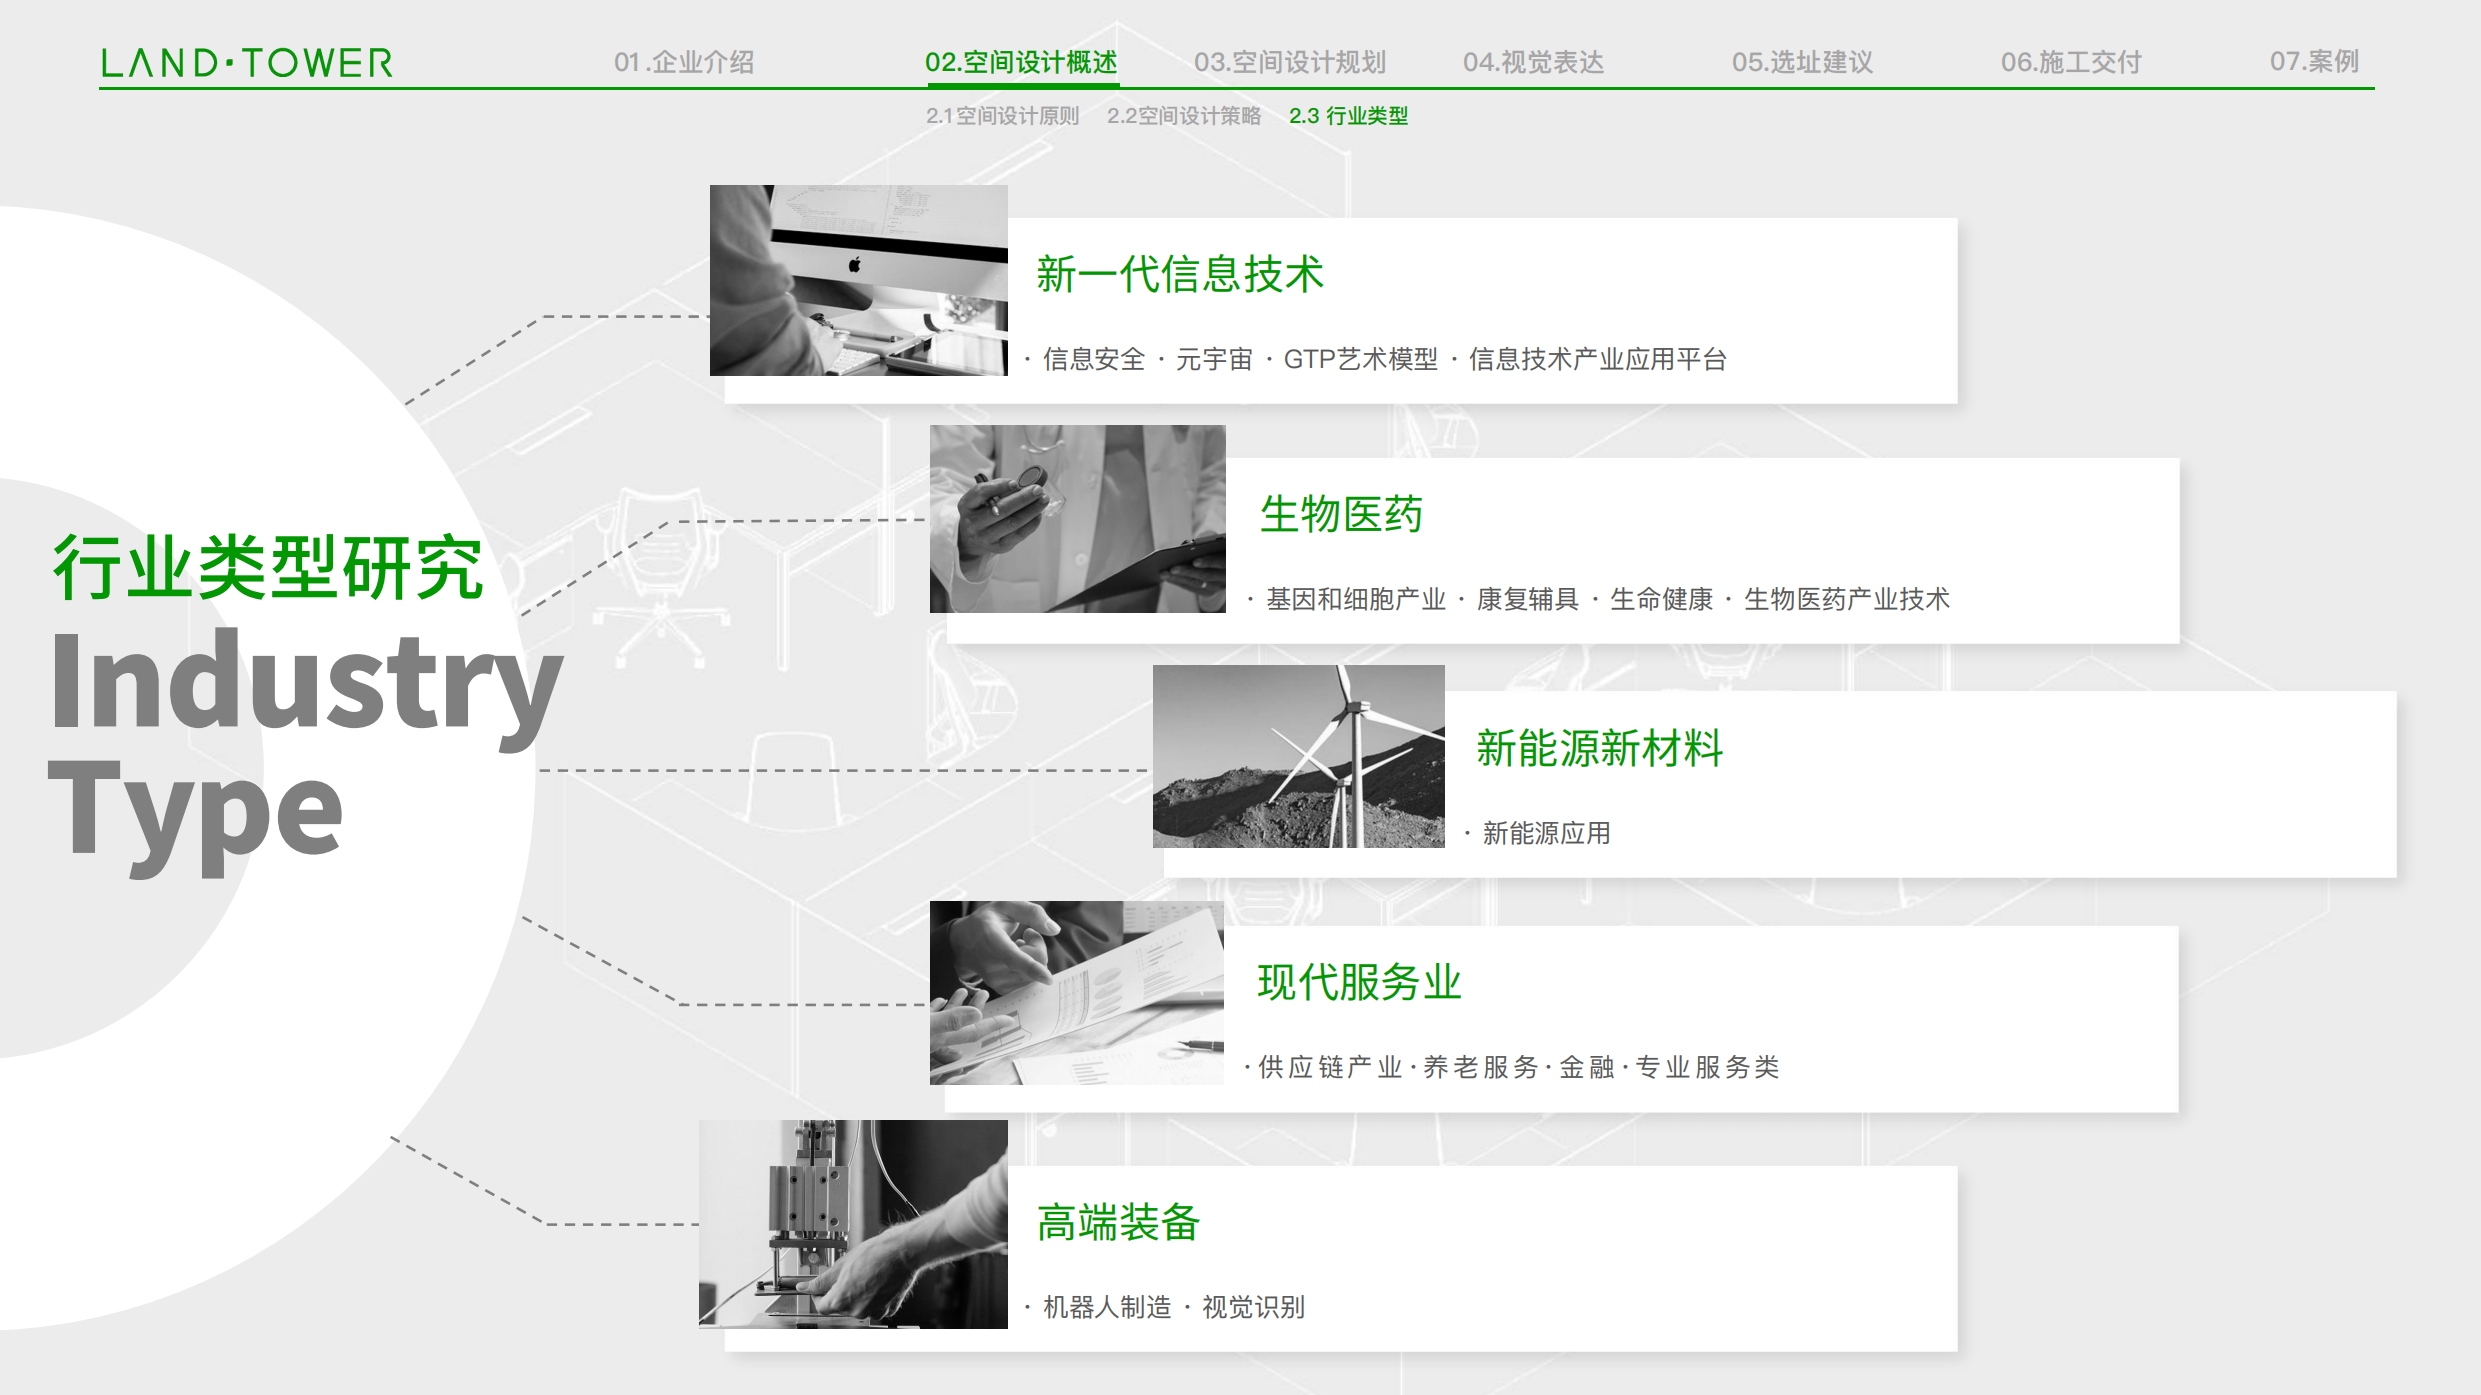Image resolution: width=2481 pixels, height=1395 pixels.
Task: Click the doctor photo for 生物医药
Action: click(1078, 519)
